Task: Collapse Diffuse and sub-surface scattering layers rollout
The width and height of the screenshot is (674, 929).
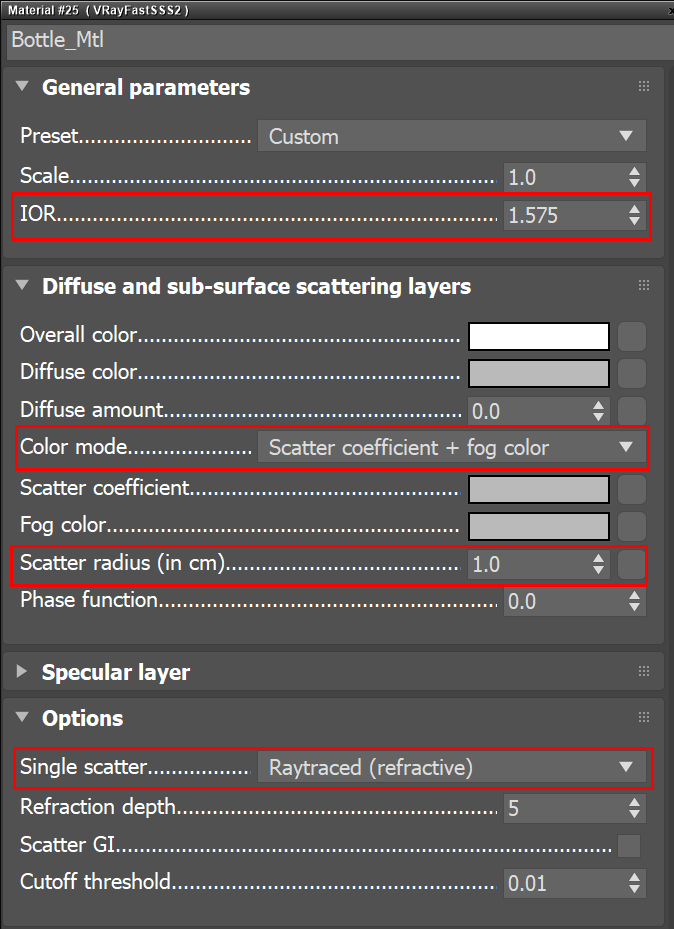Action: [23, 287]
